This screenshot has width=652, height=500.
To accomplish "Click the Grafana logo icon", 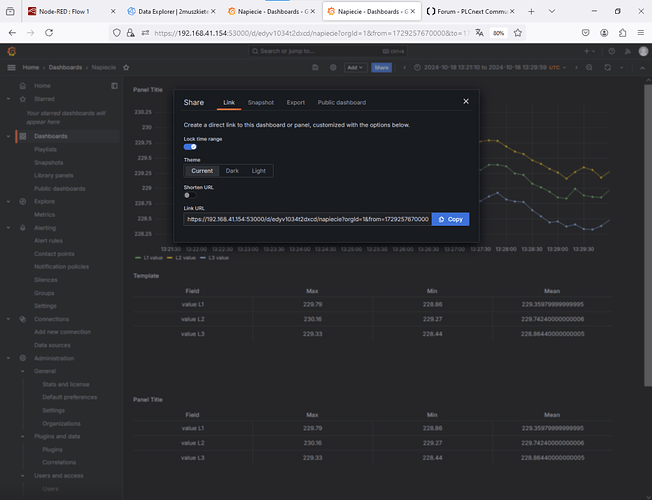I will [x=12, y=51].
